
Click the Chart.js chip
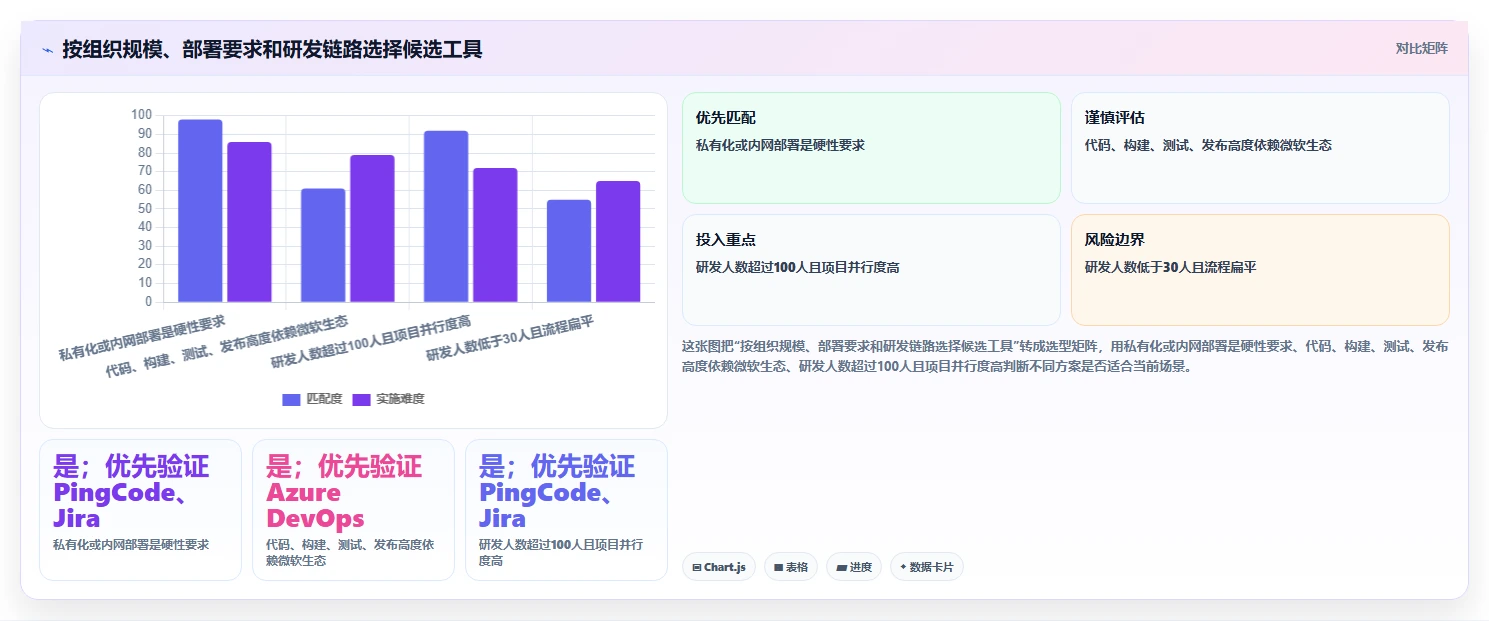pyautogui.click(x=719, y=567)
